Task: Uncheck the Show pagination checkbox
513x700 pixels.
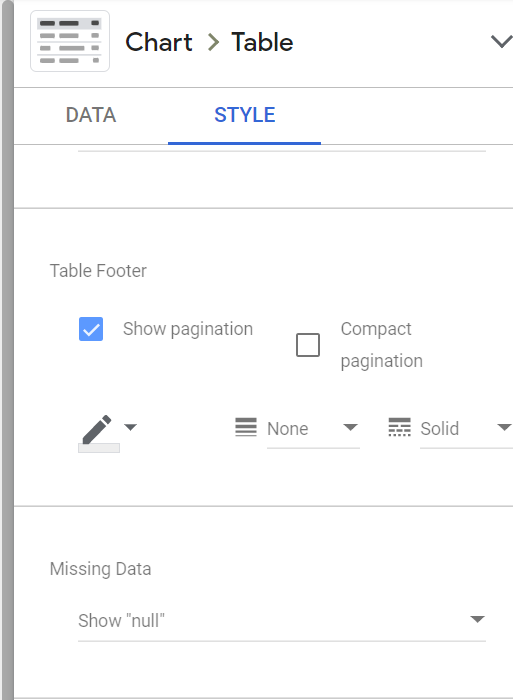Action: tap(91, 329)
